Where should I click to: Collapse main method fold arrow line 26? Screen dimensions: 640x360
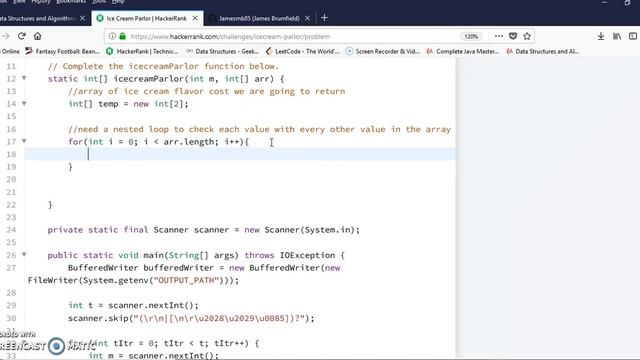24,254
